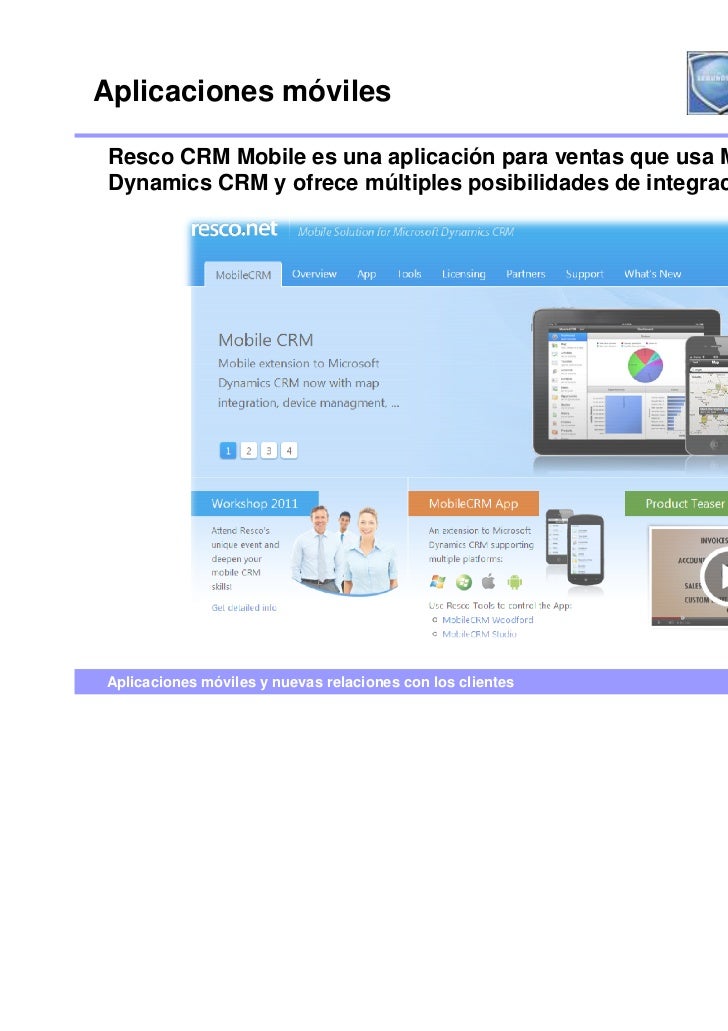Open the MobileCRM tab
Screen dimensions: 728x1031
point(243,275)
